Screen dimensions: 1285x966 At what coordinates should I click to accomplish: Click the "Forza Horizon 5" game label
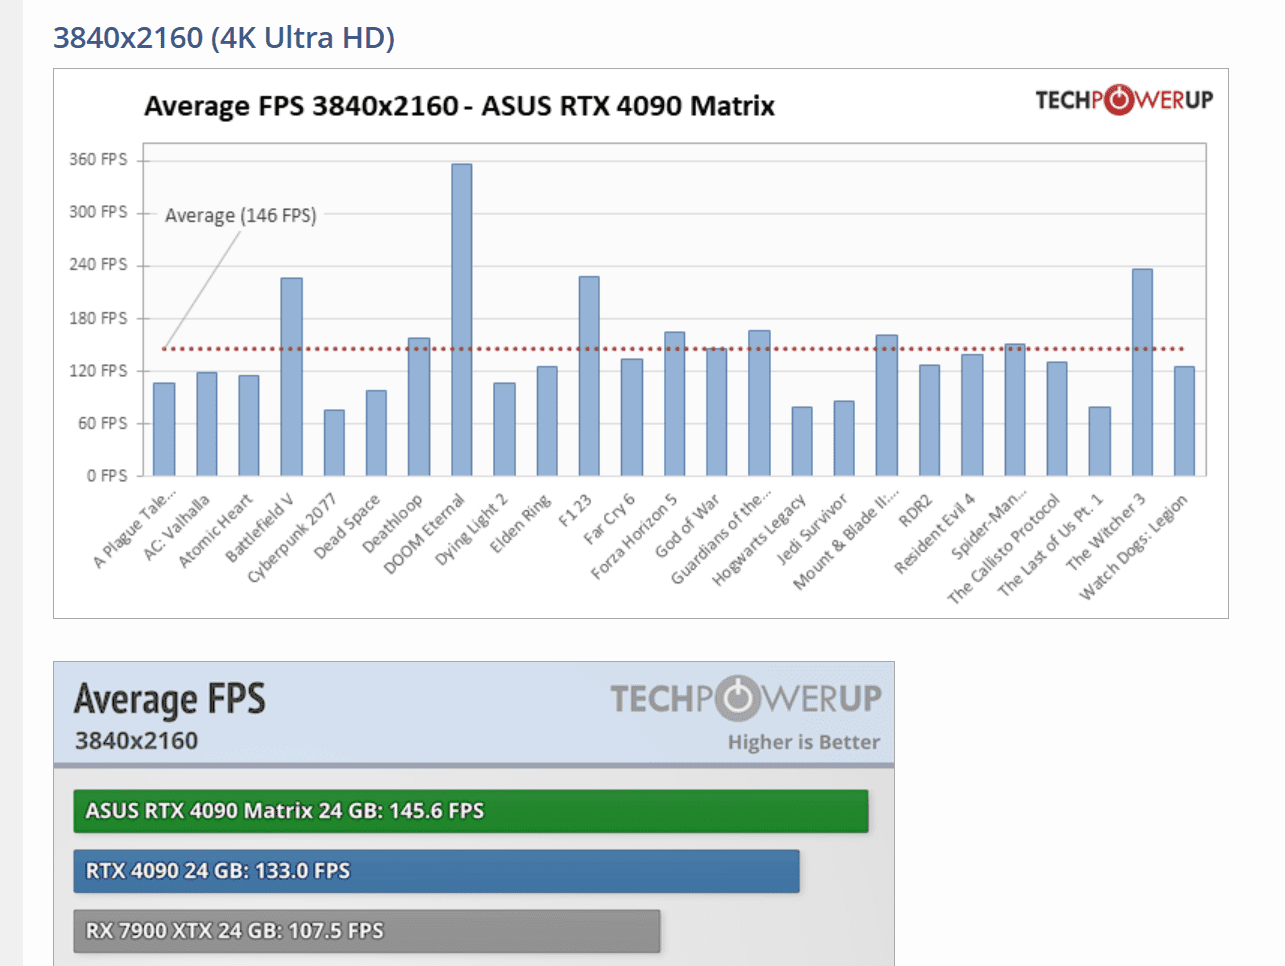pos(634,536)
